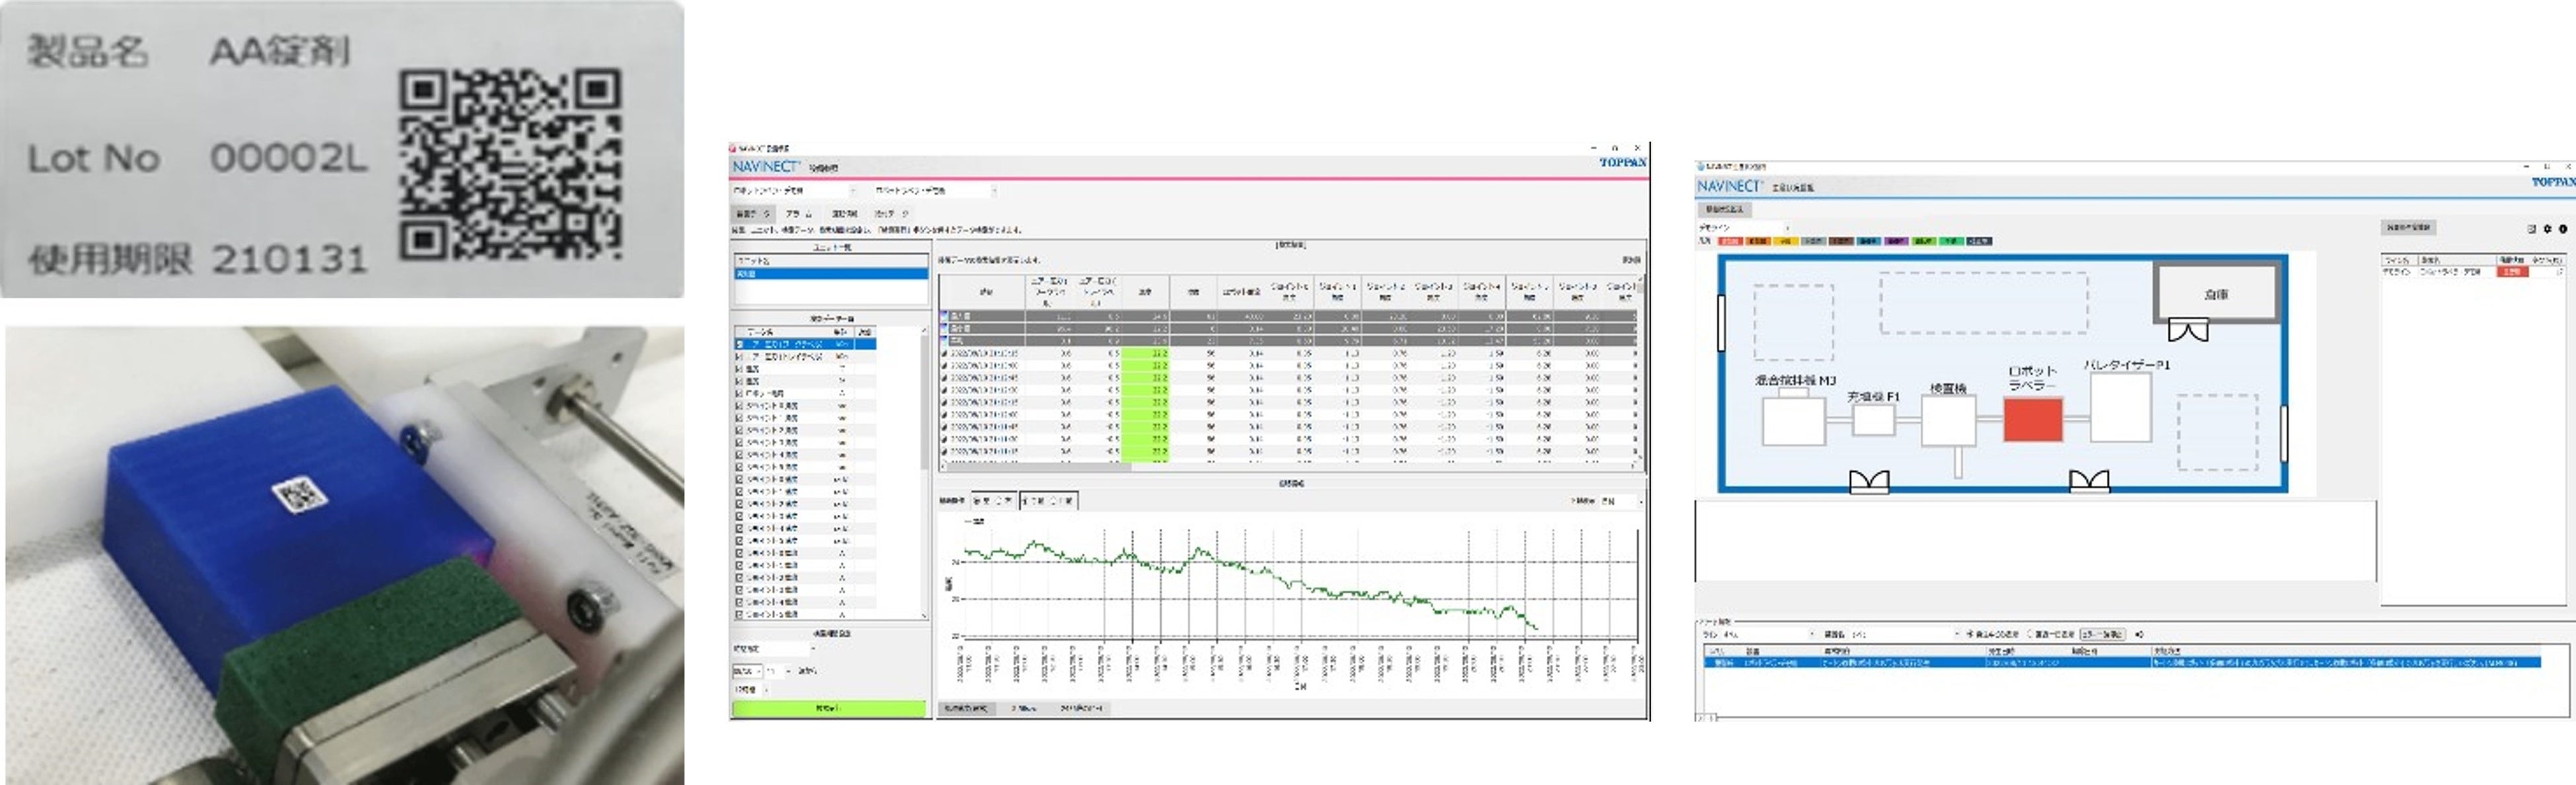Click the mixing agitator MJ machine block
The height and width of the screenshot is (785, 2576).
point(1794,421)
